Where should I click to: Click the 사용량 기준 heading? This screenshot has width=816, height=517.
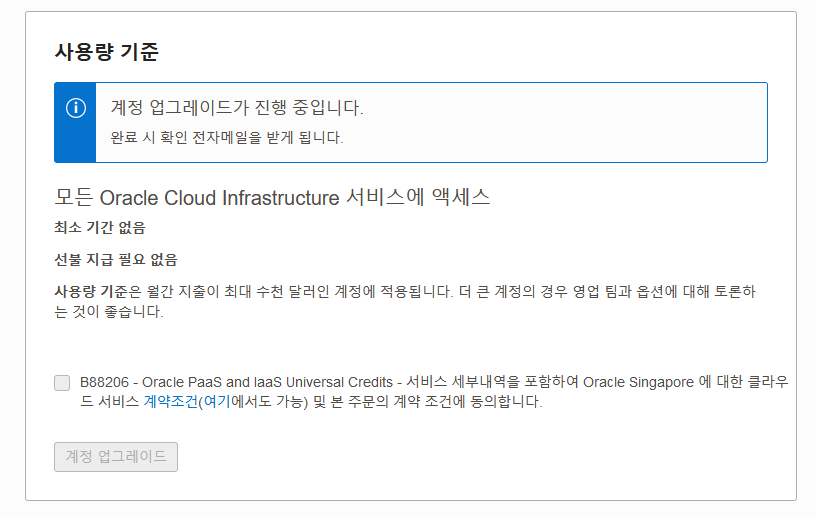pos(107,52)
